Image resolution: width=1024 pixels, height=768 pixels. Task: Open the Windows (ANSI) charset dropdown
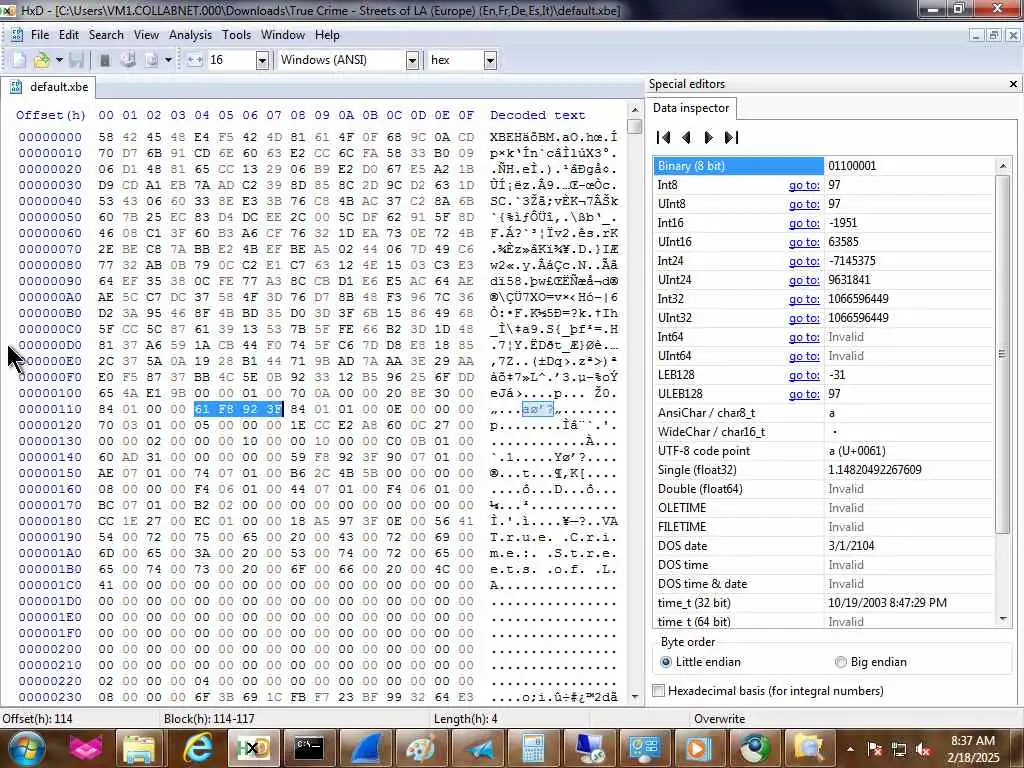tap(412, 61)
